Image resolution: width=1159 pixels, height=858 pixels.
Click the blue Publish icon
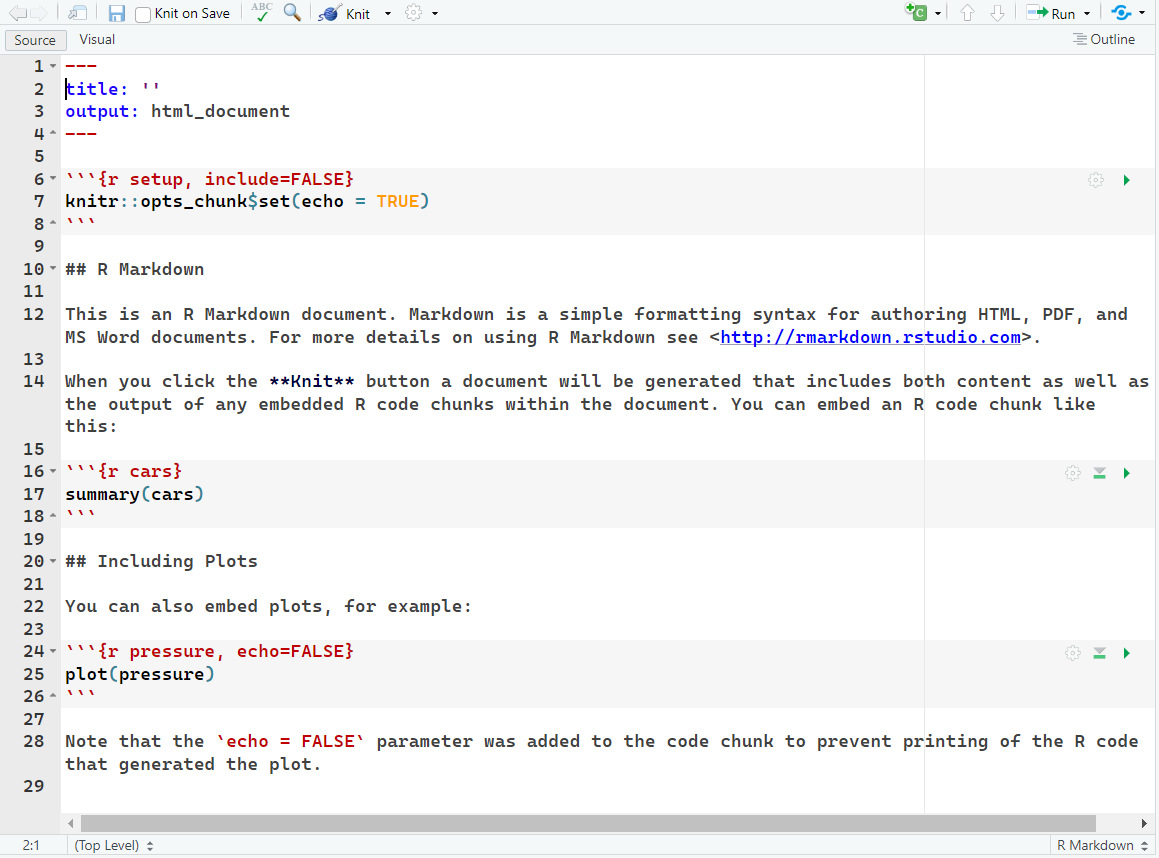click(x=1121, y=13)
